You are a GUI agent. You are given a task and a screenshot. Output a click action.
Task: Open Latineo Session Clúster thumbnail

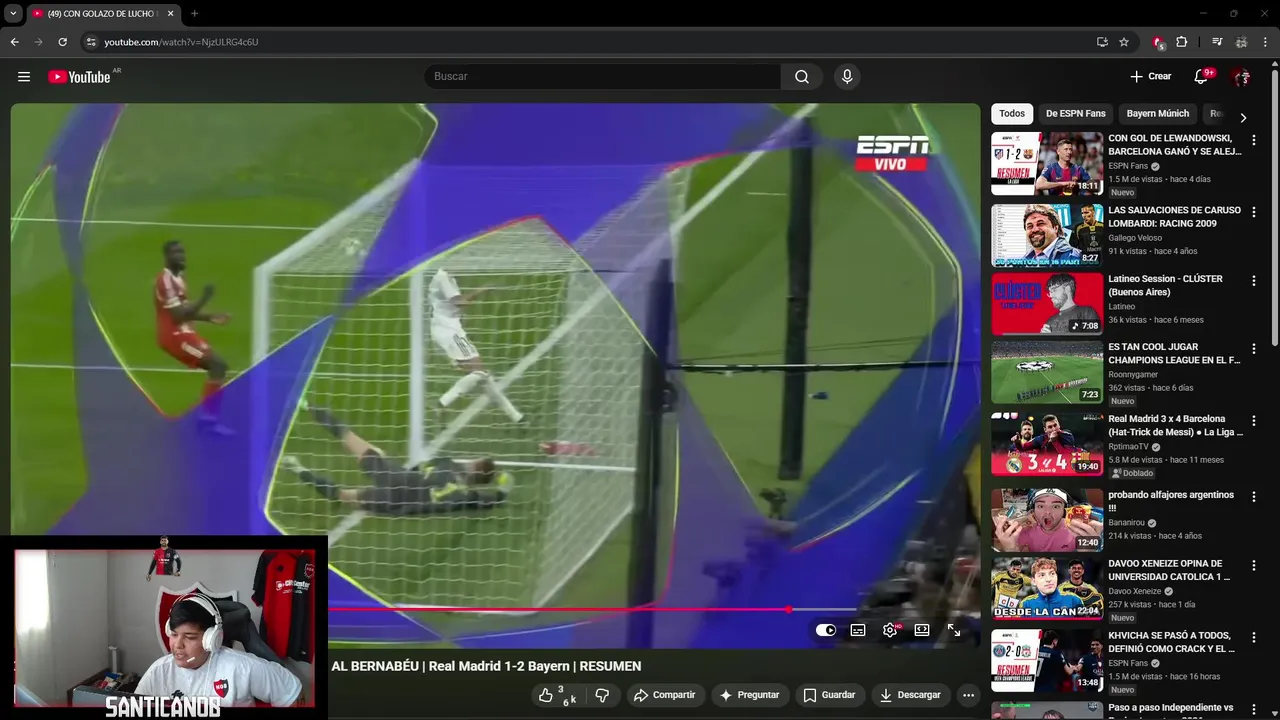[x=1047, y=304]
